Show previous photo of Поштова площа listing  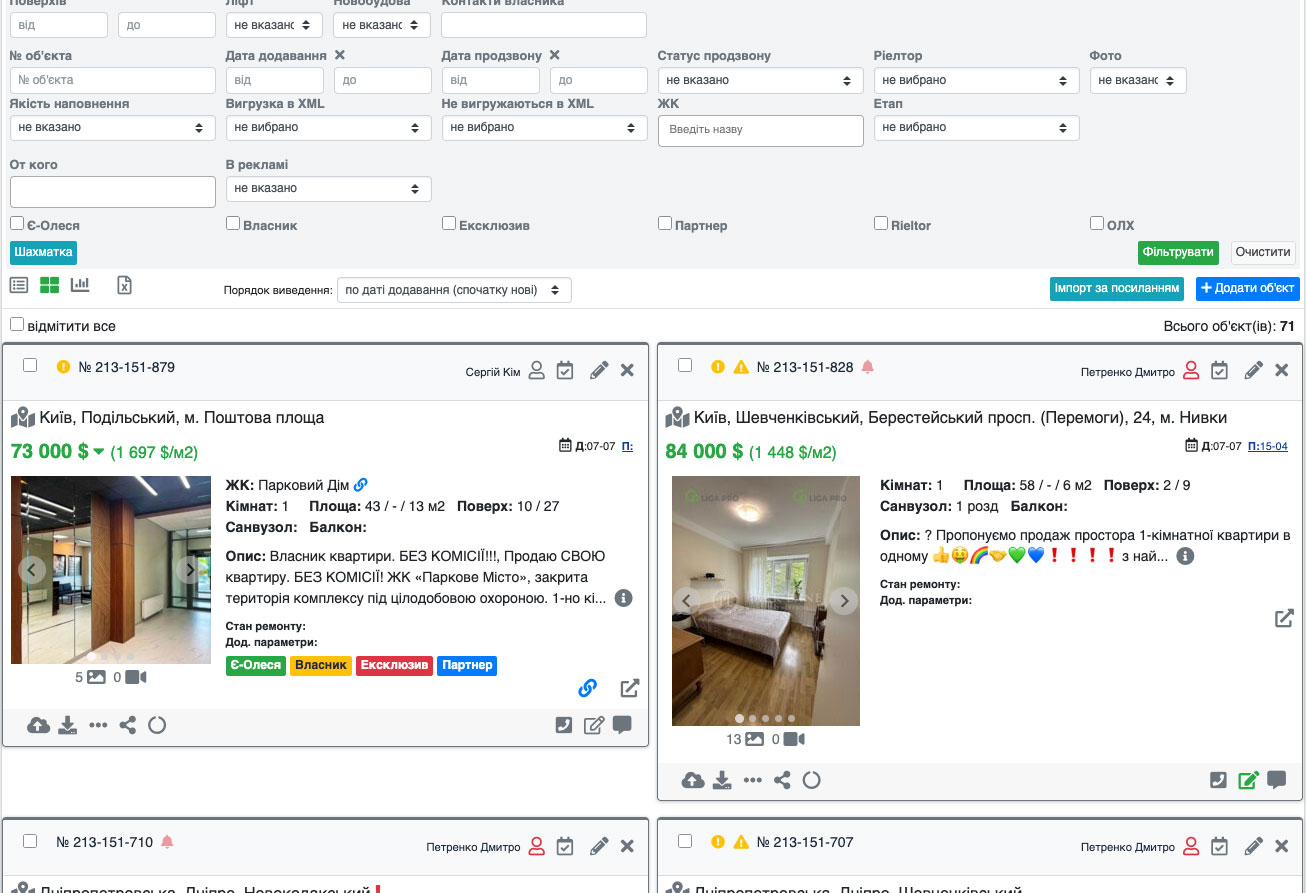pos(32,569)
